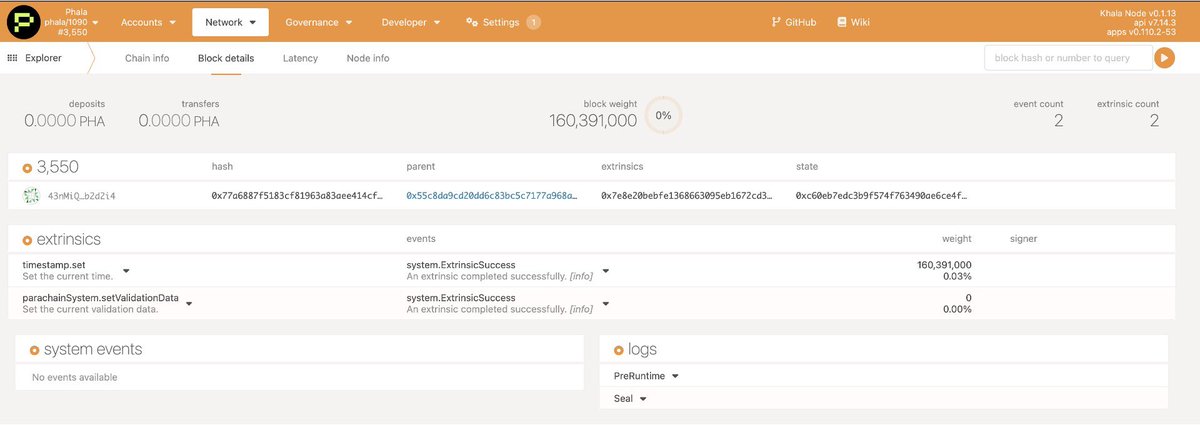Click the extrinsics root hash 0x7e8e20be

[x=686, y=196]
